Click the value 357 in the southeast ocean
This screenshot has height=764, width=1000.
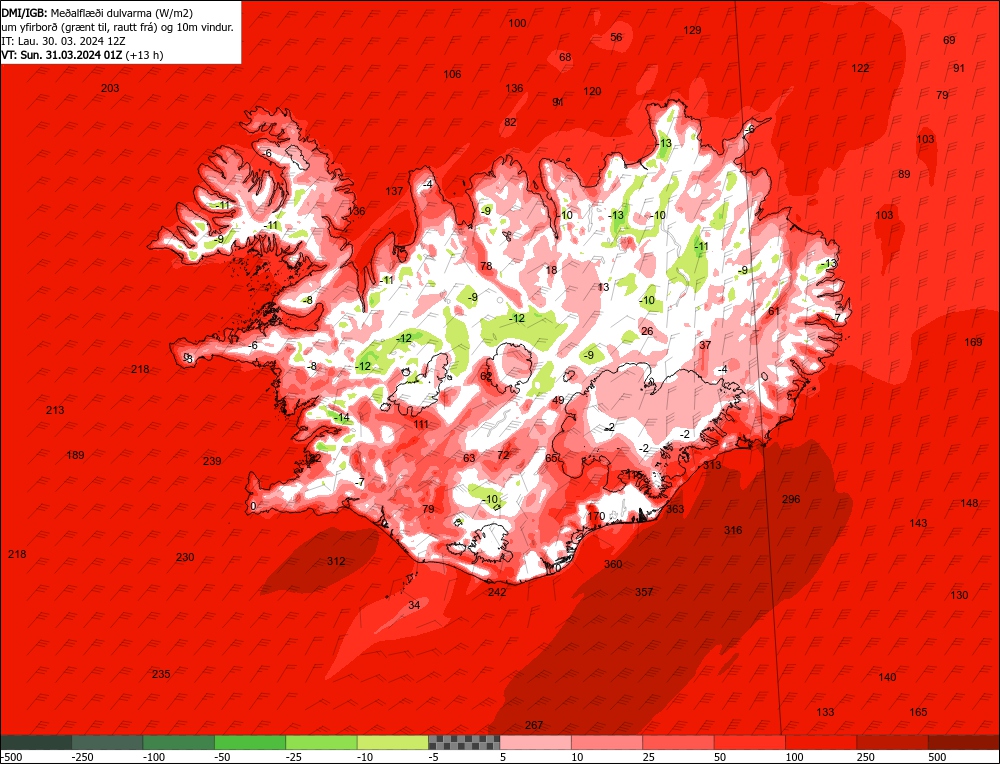click(x=644, y=592)
